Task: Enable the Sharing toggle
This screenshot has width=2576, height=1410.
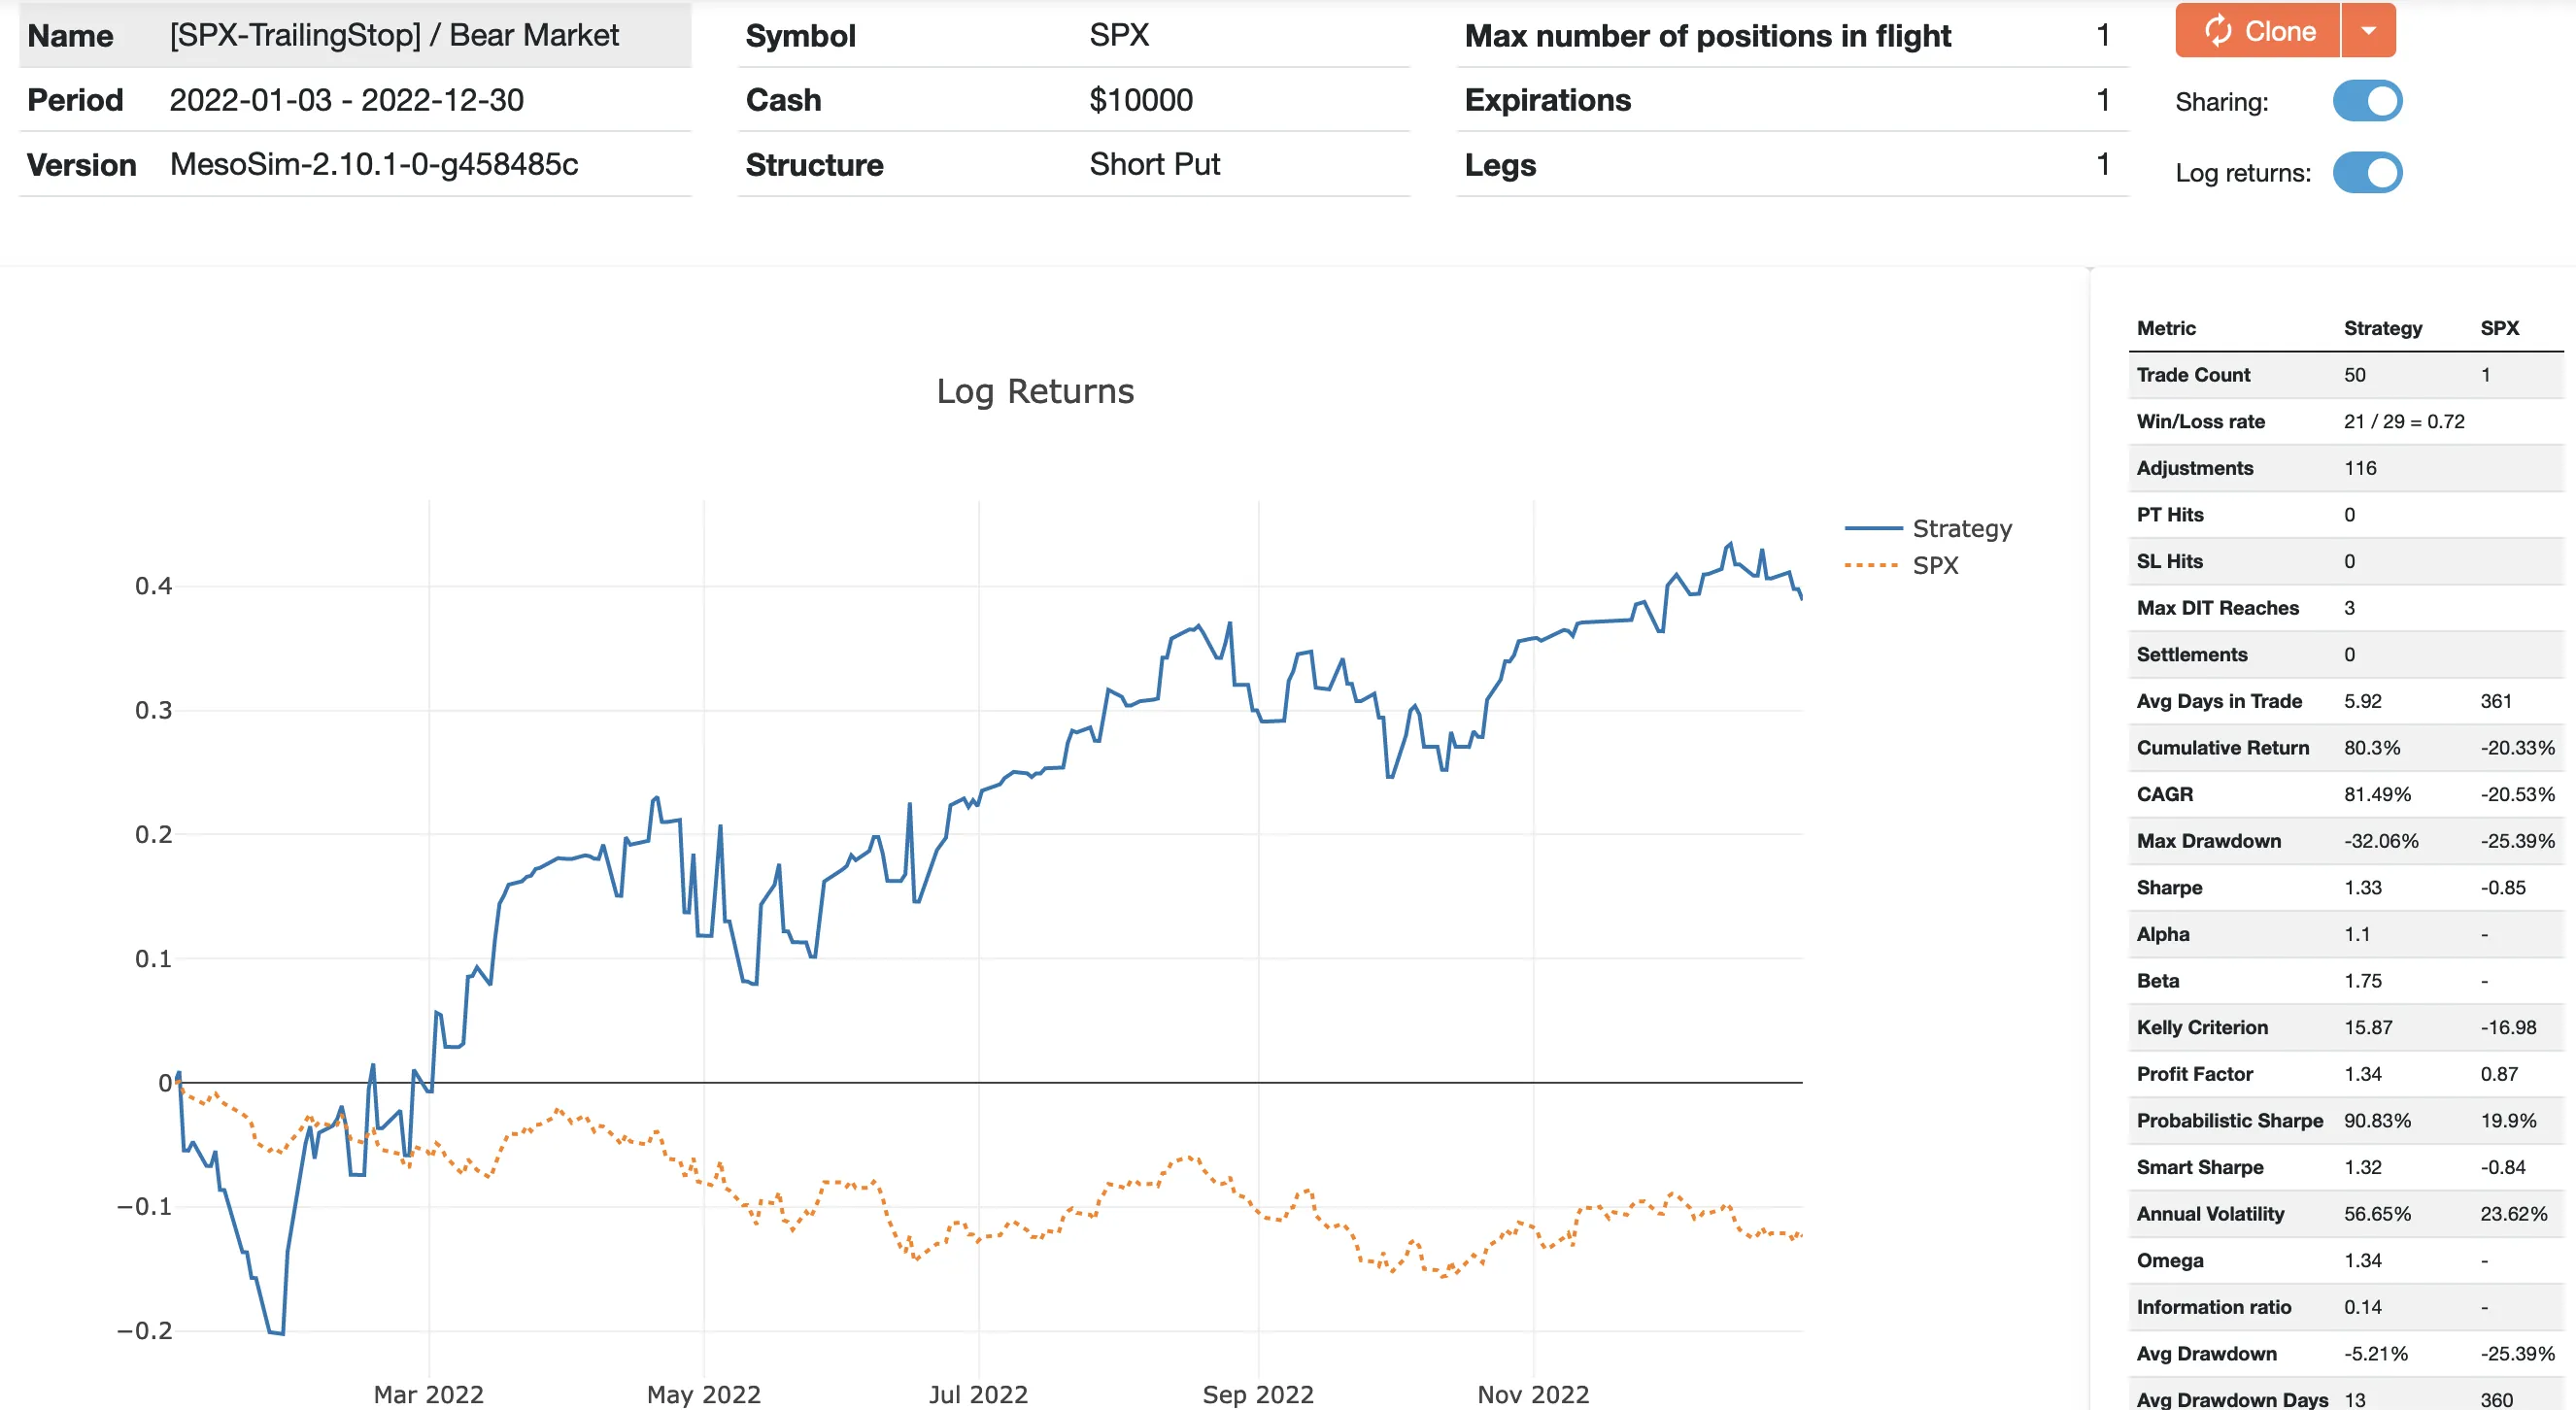Action: tap(2370, 101)
